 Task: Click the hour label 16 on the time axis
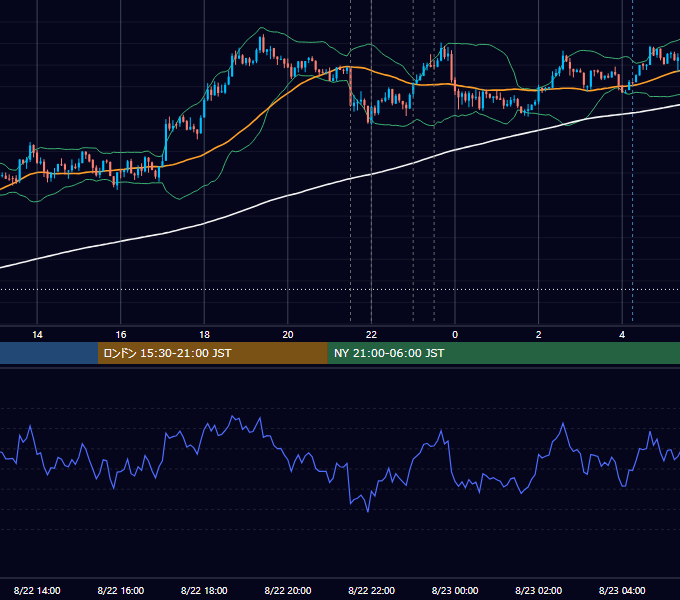[121, 335]
